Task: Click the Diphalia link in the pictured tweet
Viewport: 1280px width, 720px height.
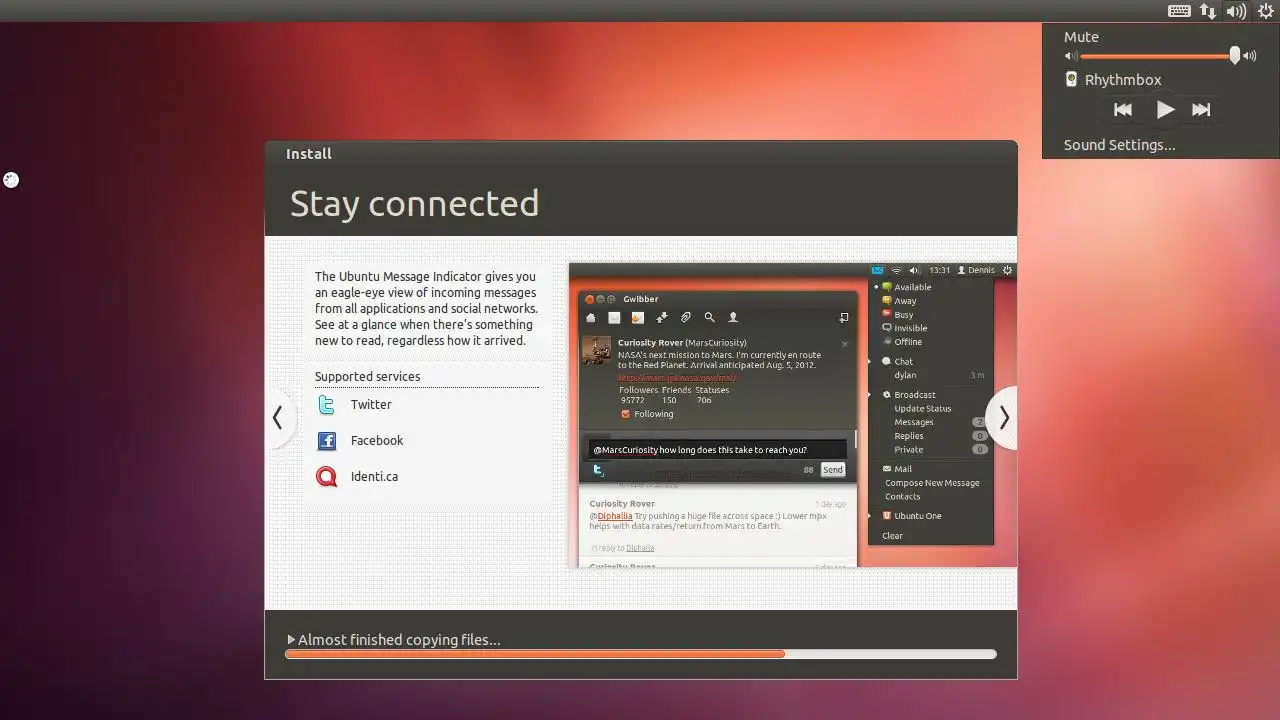Action: tap(615, 516)
